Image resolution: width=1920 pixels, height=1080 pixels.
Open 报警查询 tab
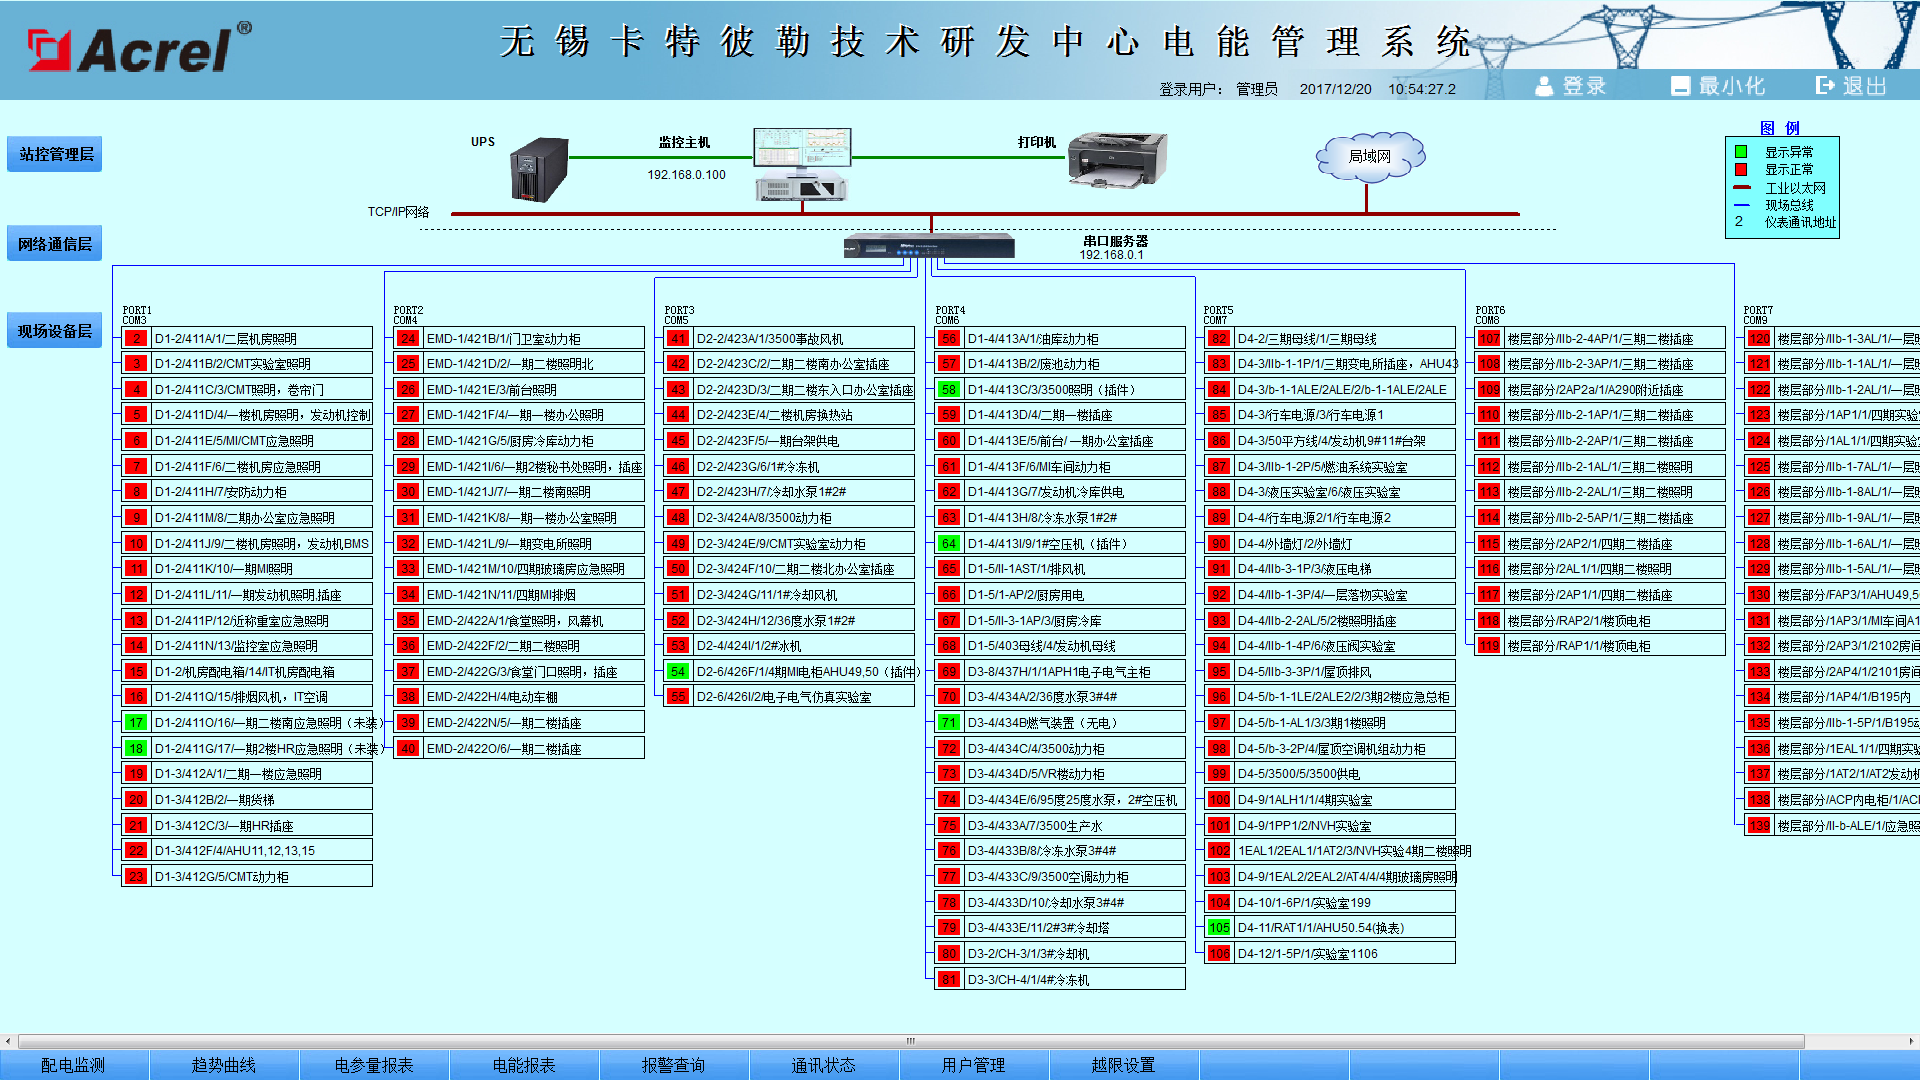tap(673, 1065)
